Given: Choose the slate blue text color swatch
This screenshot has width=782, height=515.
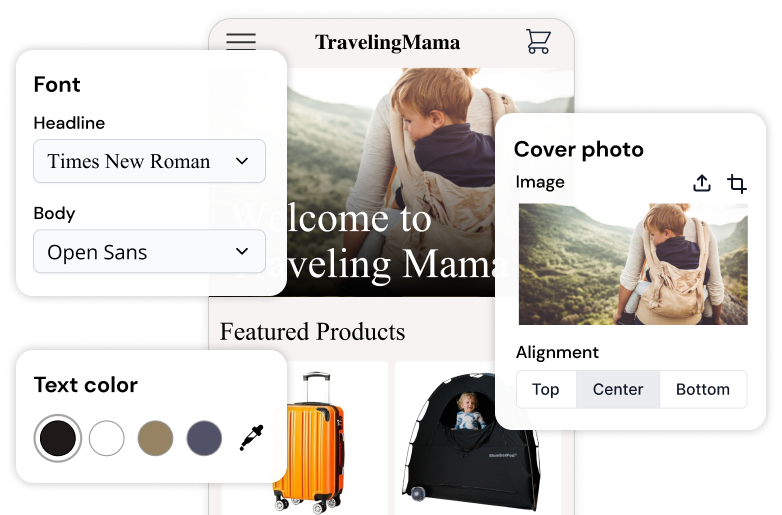Looking at the screenshot, I should coord(204,438).
